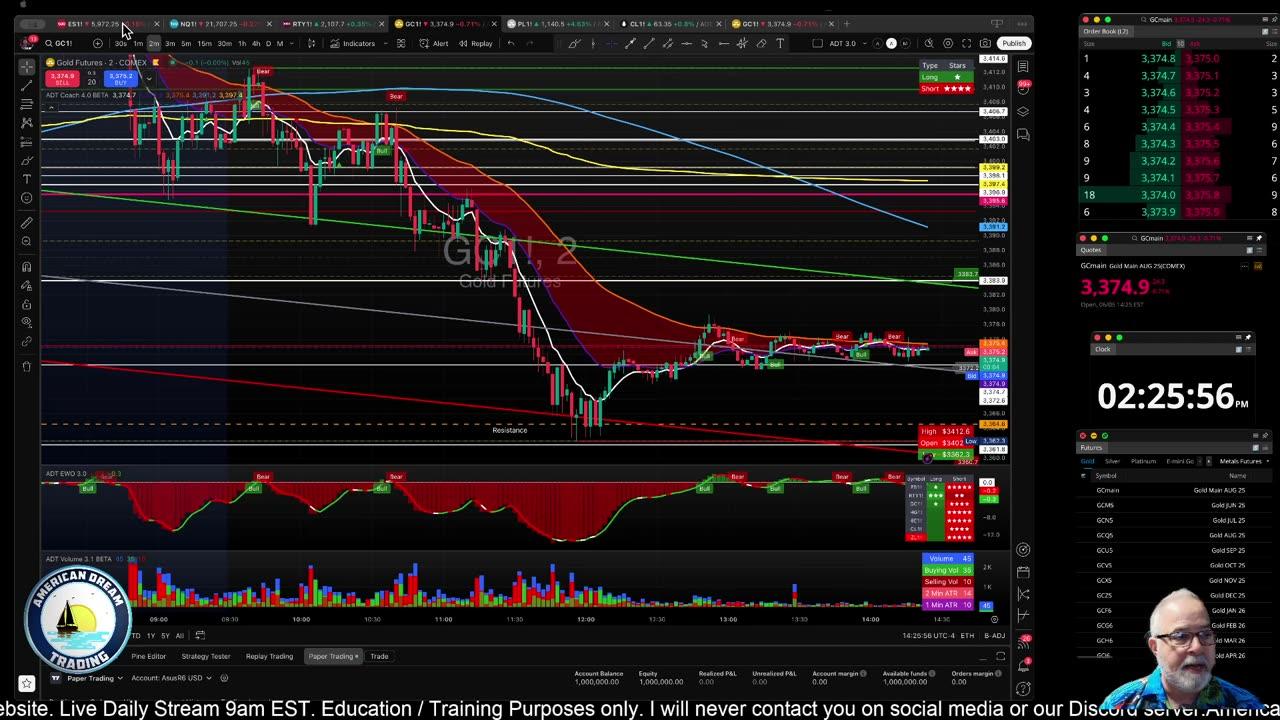The height and width of the screenshot is (720, 1280).
Task: Select the crosshair cursor tool
Action: pos(27,67)
